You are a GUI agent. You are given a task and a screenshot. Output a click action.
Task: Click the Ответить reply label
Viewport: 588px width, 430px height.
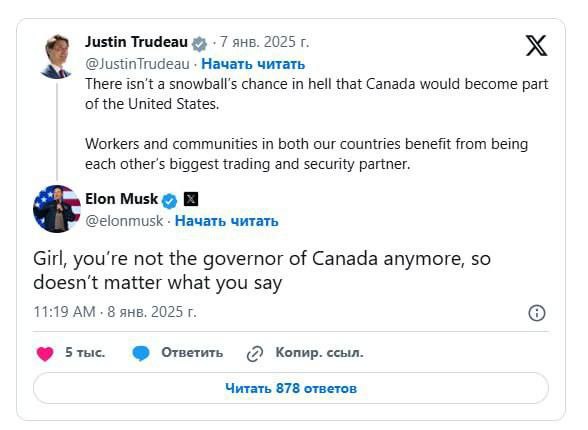(192, 353)
